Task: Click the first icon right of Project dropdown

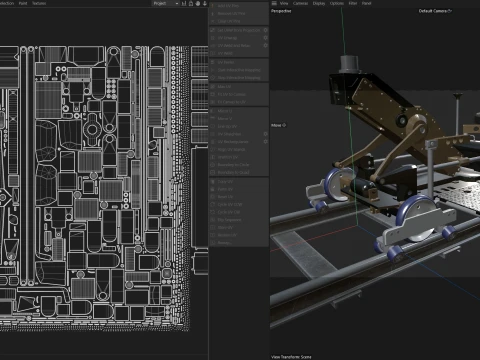Action: [x=184, y=3]
